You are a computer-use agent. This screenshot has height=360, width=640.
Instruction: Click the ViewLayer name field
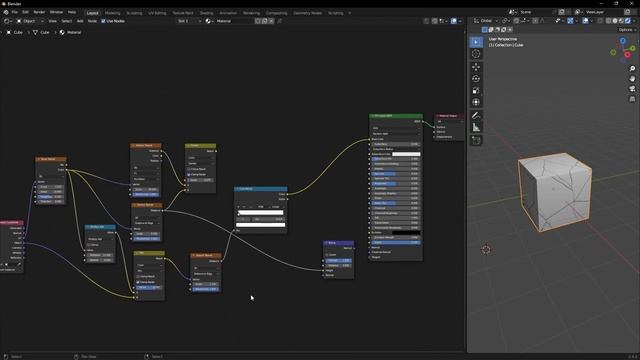604,12
